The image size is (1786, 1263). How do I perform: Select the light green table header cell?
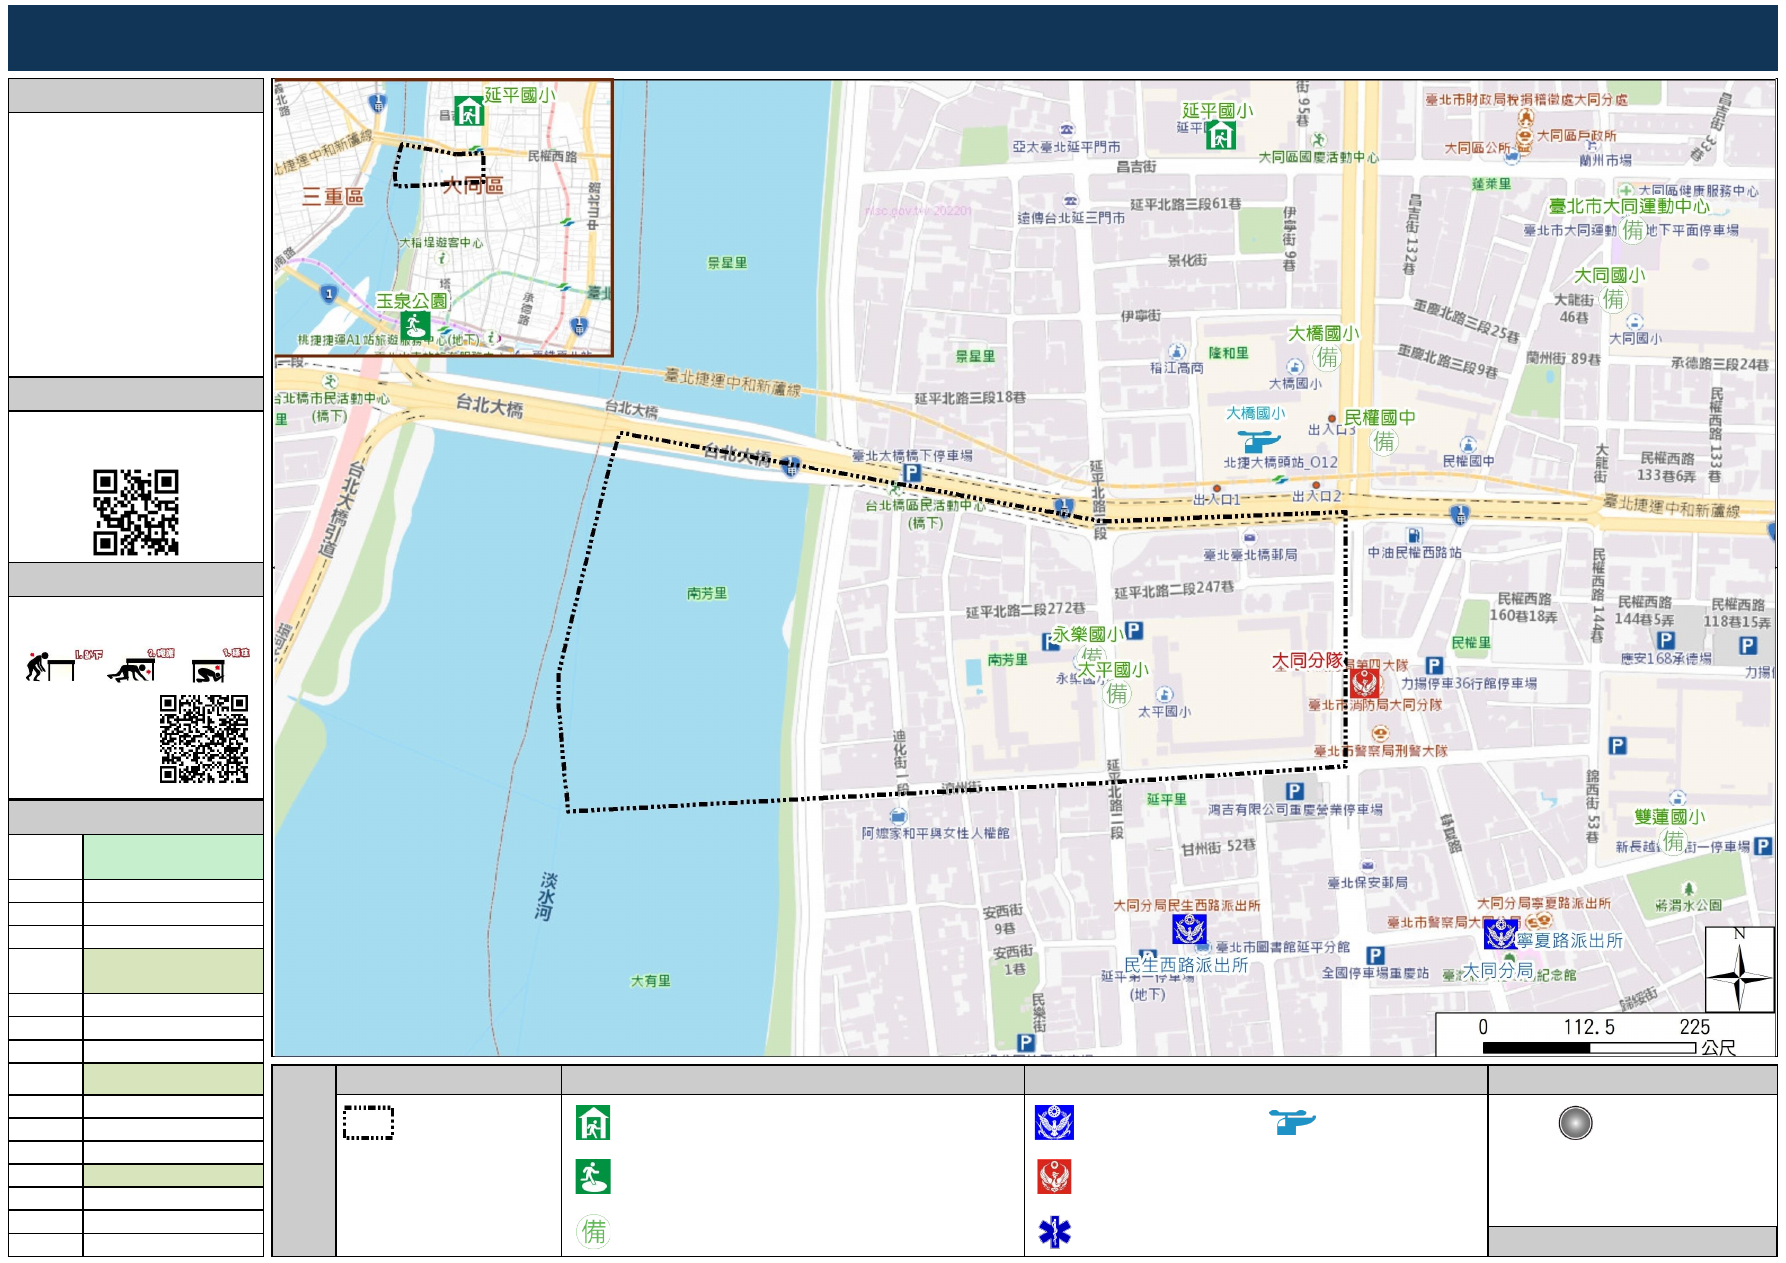pos(173,857)
